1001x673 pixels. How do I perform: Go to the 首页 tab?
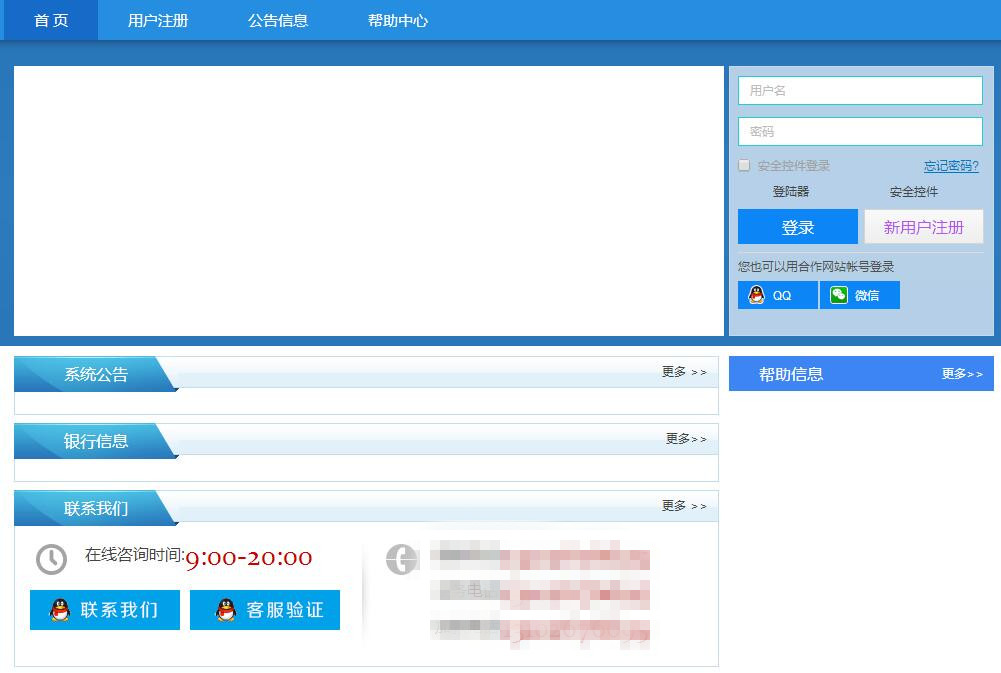(x=51, y=20)
